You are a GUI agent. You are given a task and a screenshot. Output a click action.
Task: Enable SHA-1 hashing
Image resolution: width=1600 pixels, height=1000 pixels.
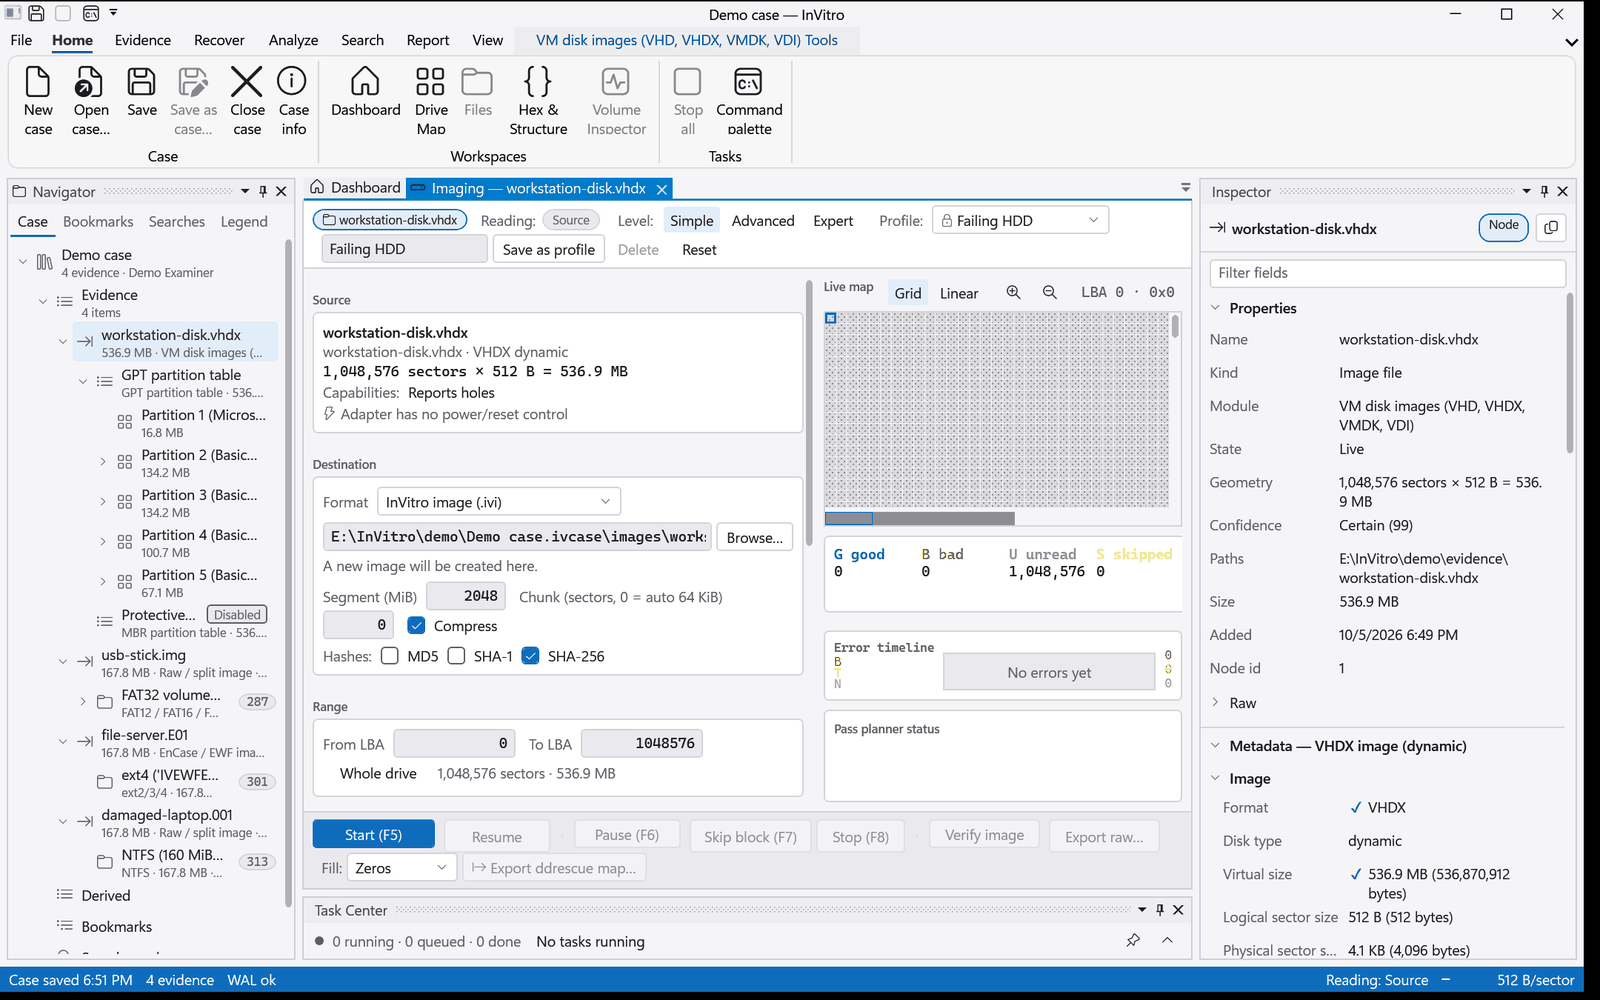(x=456, y=656)
